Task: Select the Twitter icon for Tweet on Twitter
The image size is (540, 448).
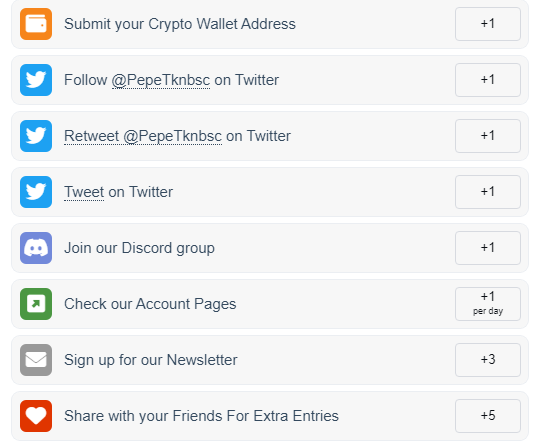Action: 36,192
